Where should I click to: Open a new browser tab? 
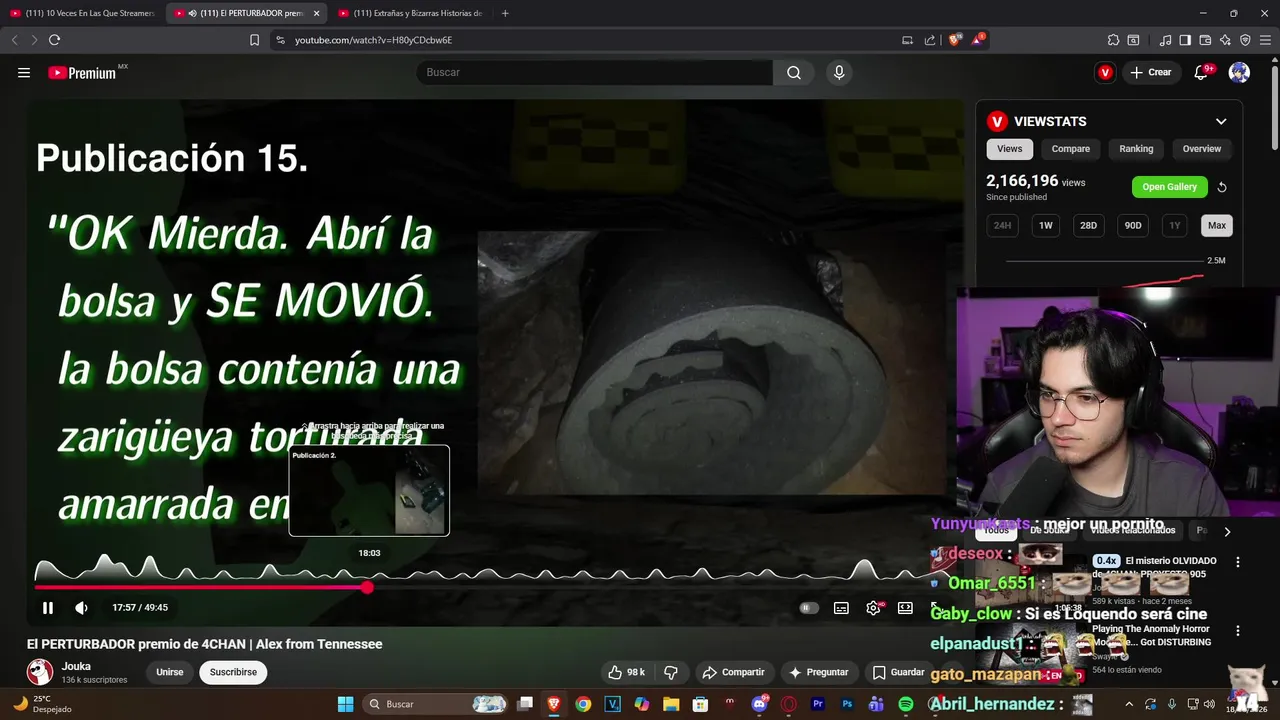505,13
